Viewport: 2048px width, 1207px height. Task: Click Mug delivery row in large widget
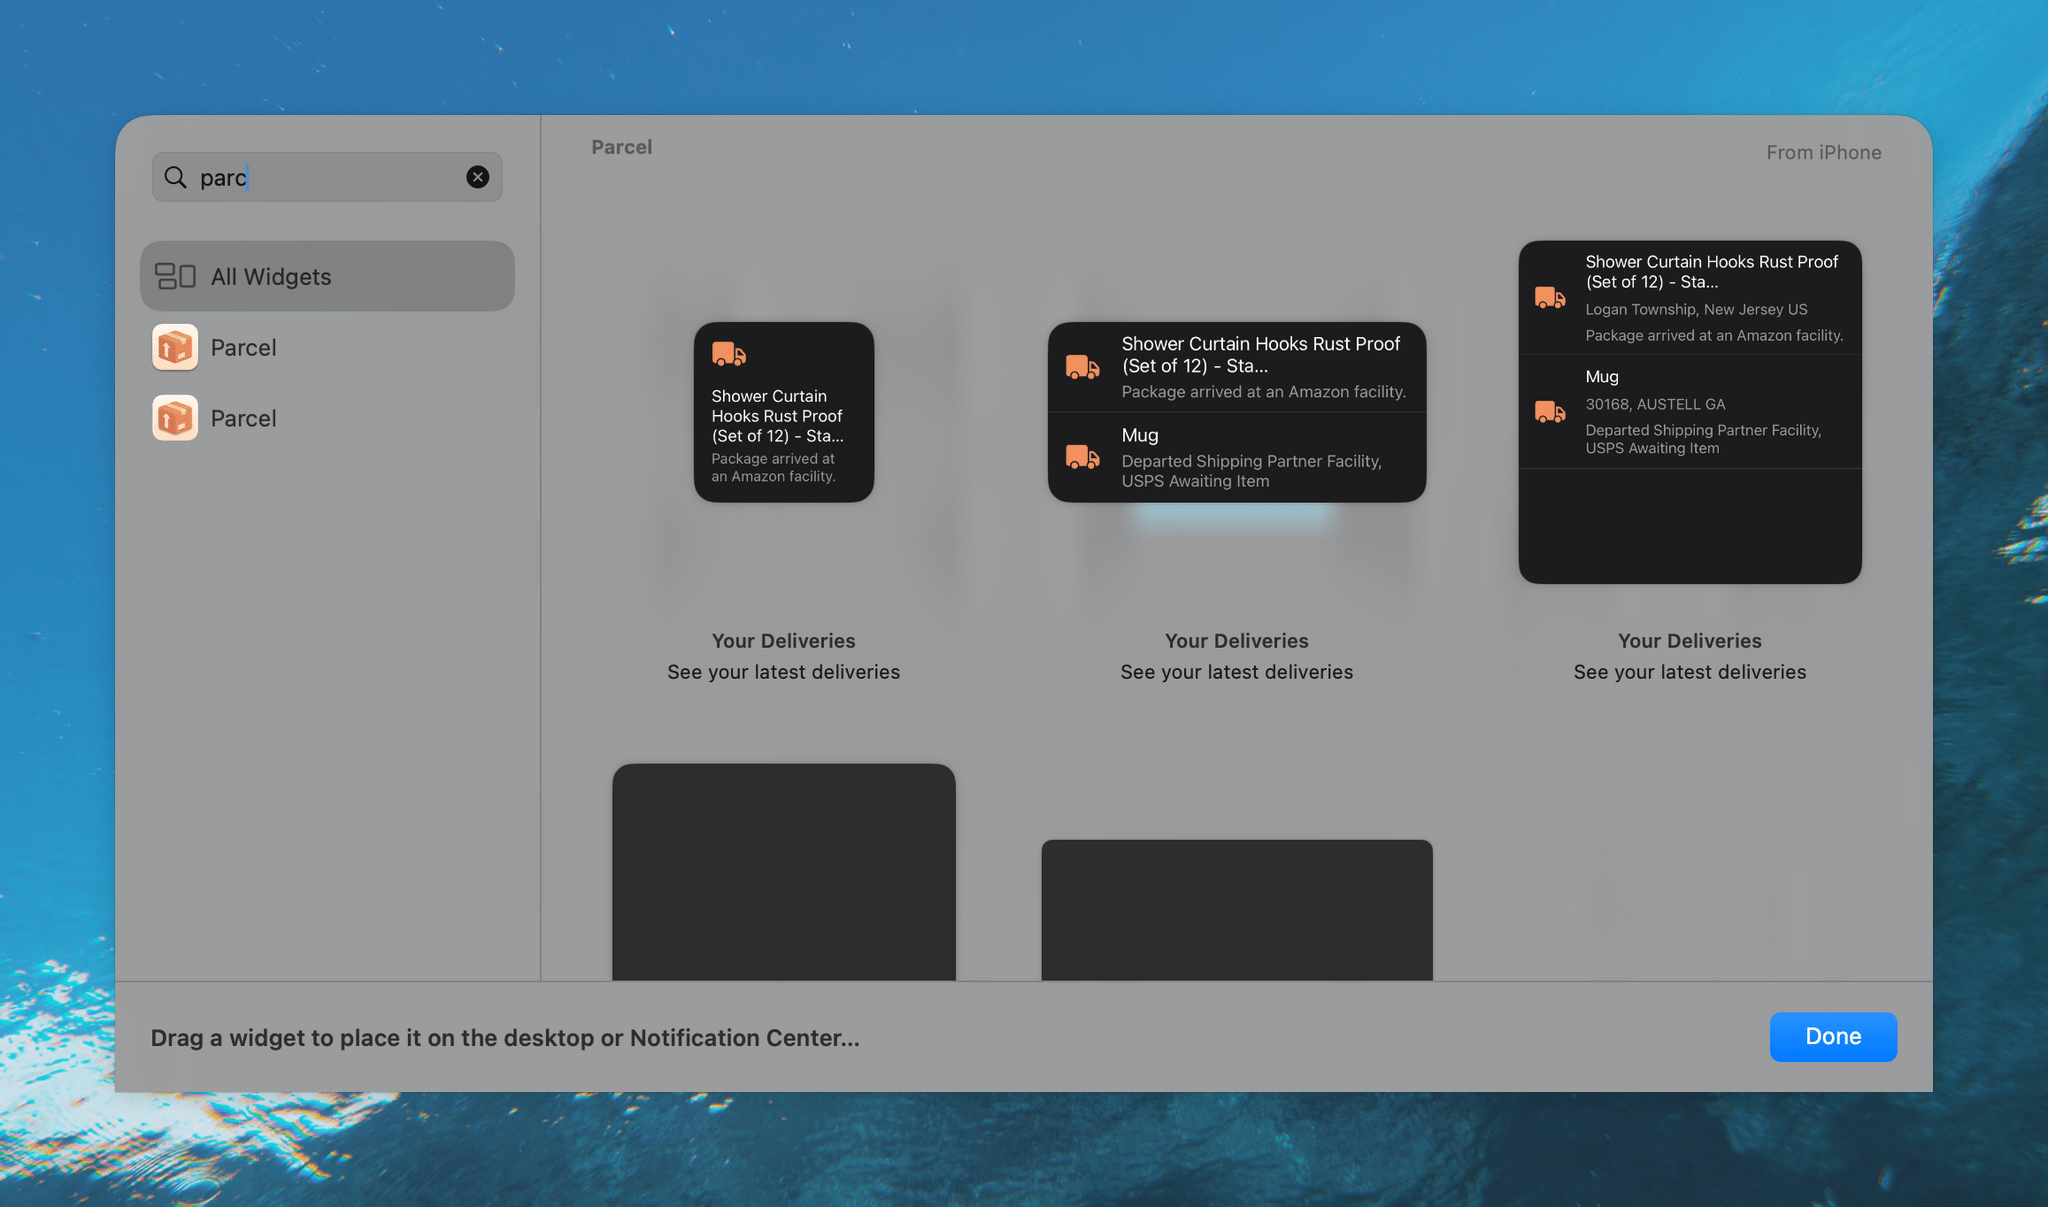click(1689, 412)
